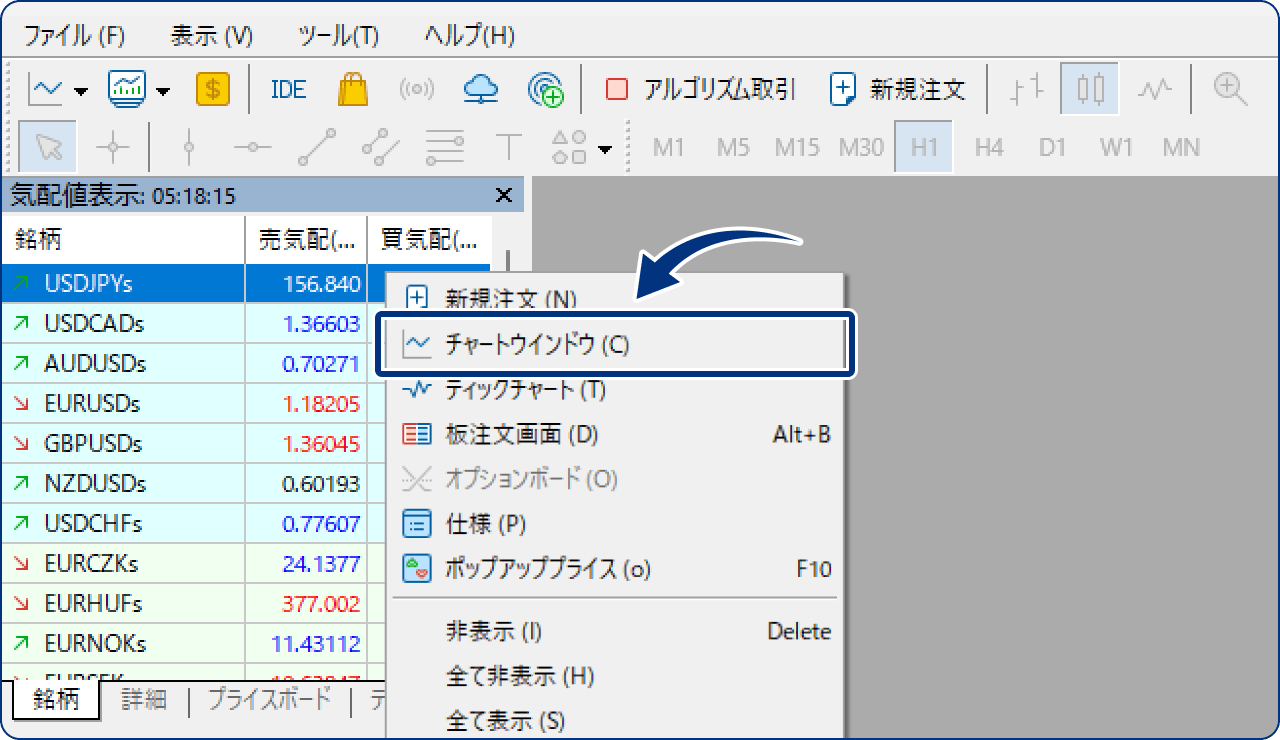Select the H1 timeframe
1280x740 pixels.
[x=925, y=148]
